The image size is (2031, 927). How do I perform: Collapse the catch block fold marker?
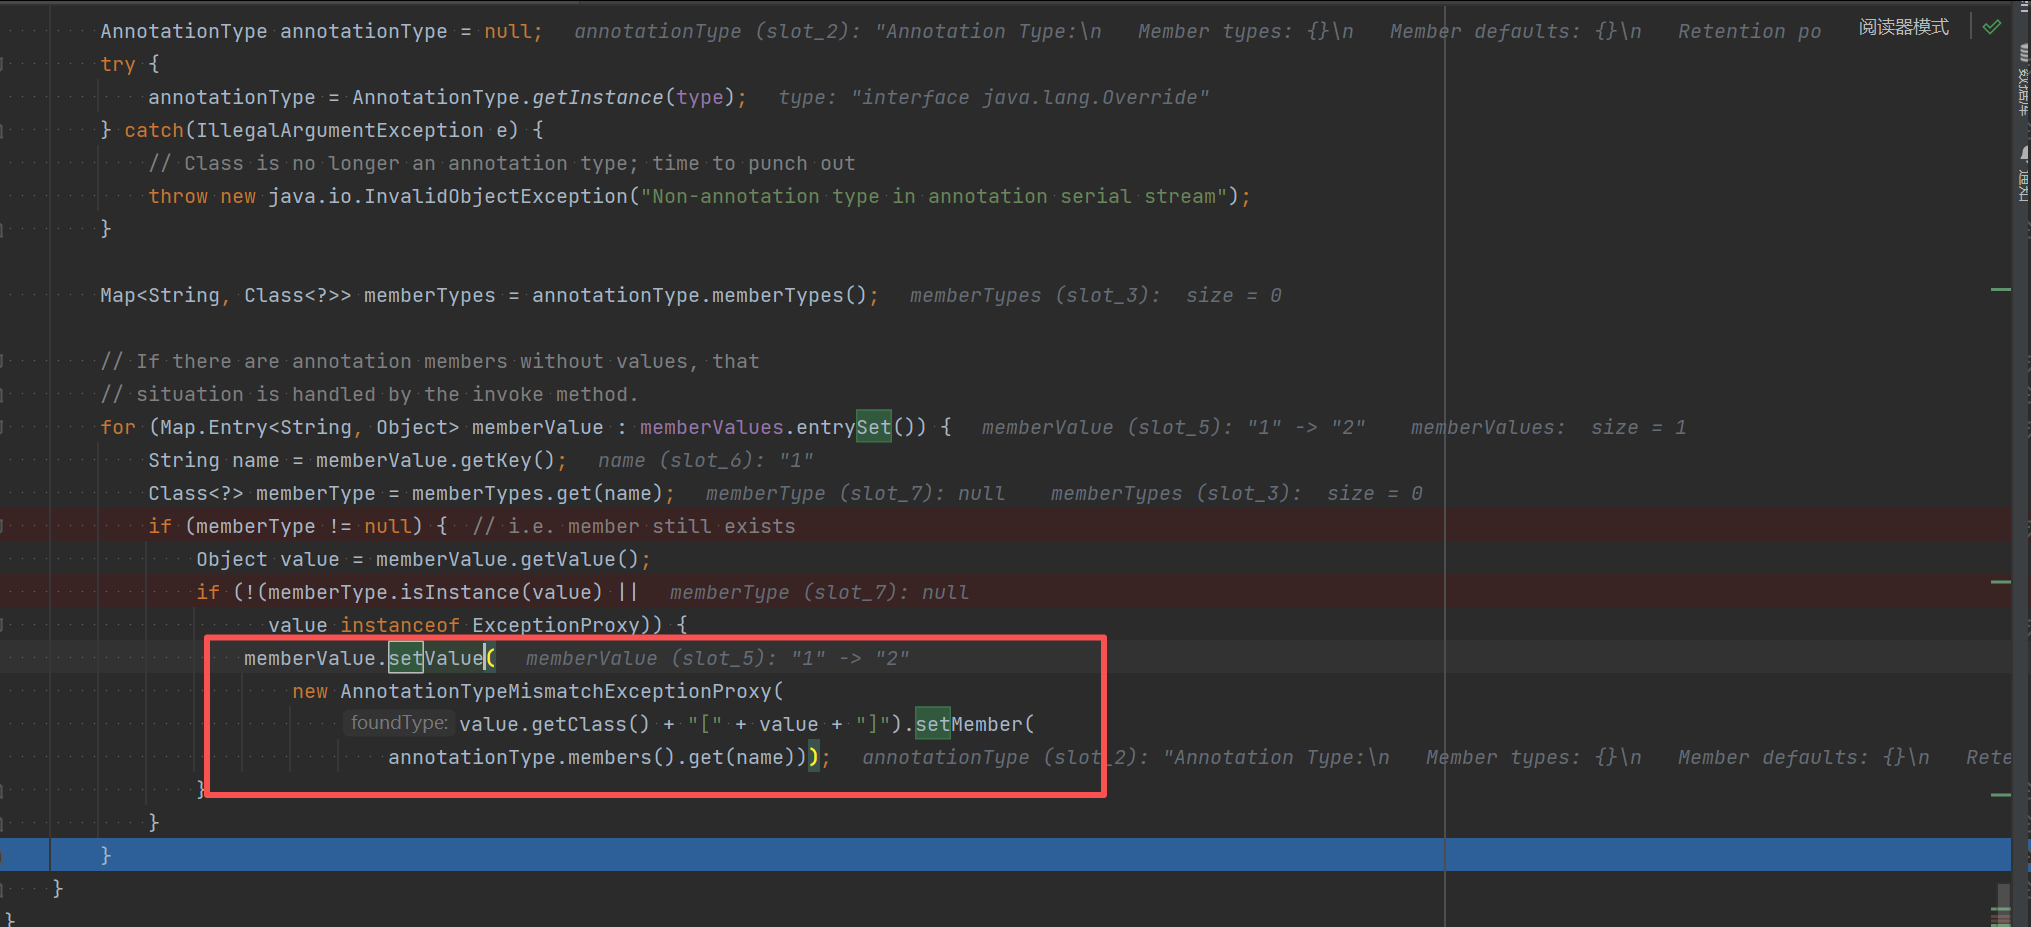coord(3,130)
